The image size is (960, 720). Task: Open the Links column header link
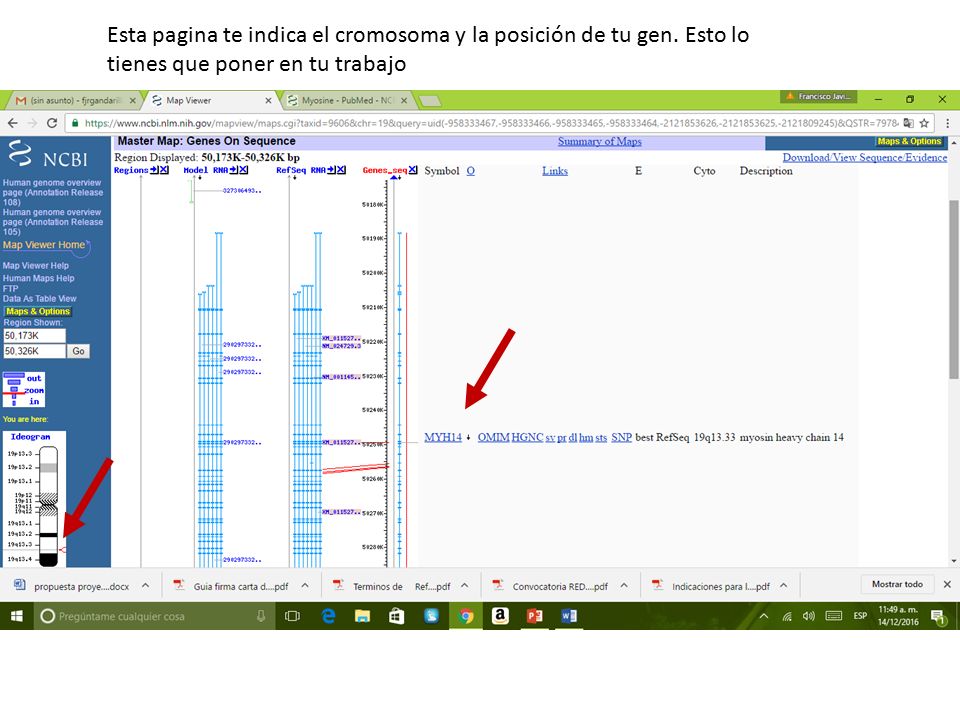pyautogui.click(x=555, y=171)
